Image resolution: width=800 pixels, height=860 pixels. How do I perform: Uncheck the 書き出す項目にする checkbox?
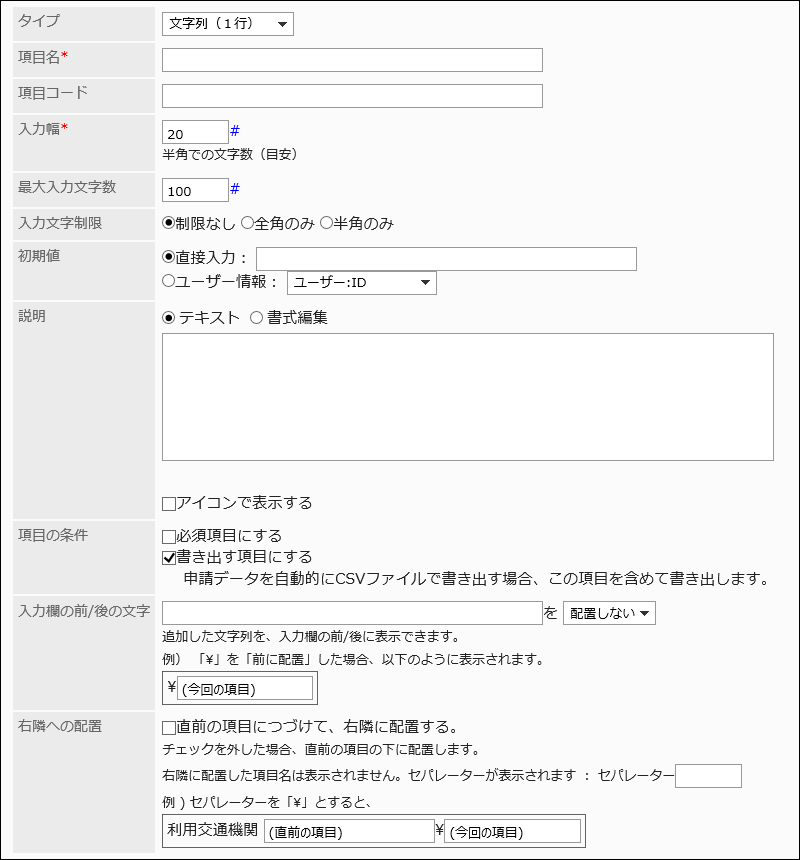(x=169, y=557)
